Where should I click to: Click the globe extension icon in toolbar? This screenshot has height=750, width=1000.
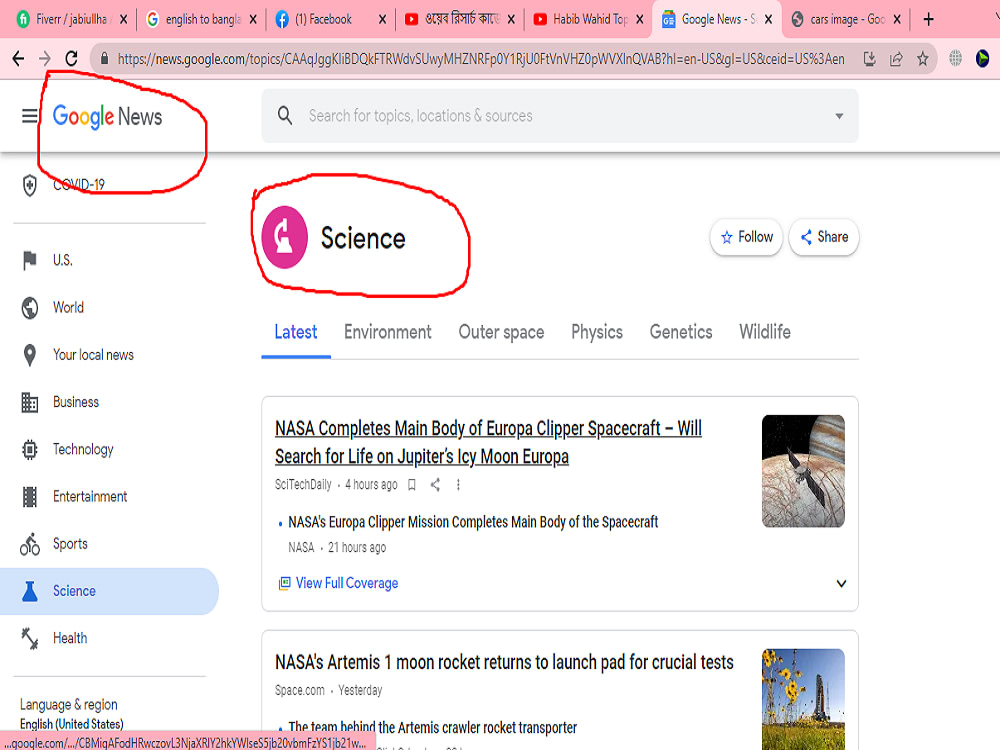tap(955, 59)
